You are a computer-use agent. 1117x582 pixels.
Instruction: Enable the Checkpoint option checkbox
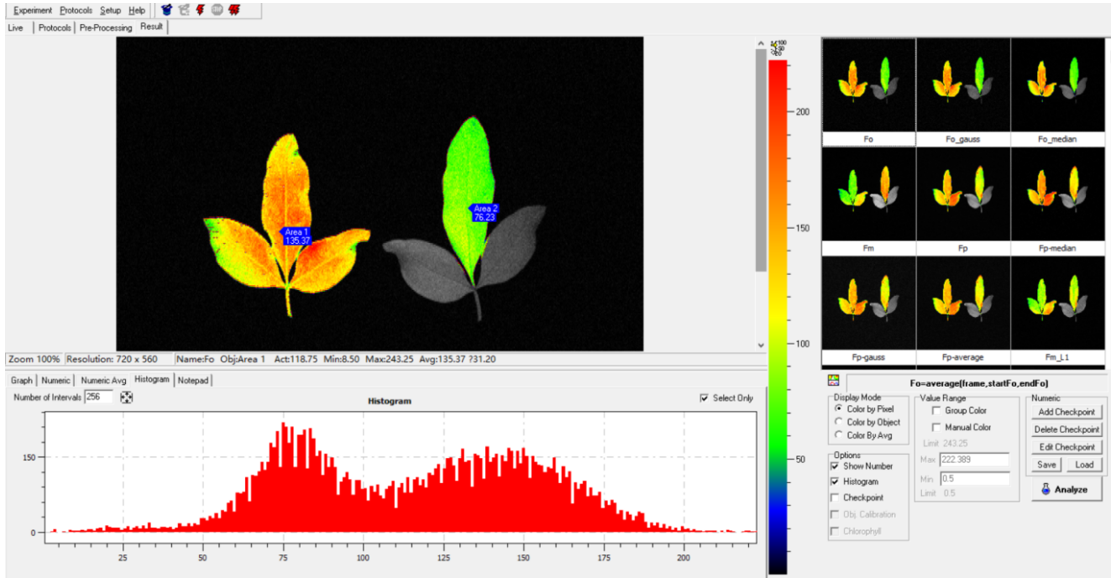point(835,498)
